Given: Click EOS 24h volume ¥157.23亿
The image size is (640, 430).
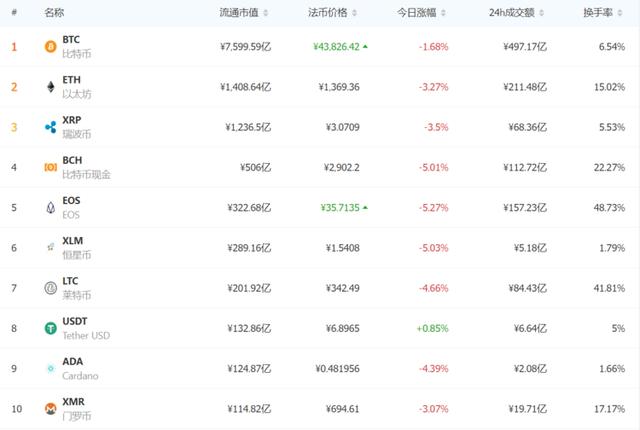Looking at the screenshot, I should 525,208.
